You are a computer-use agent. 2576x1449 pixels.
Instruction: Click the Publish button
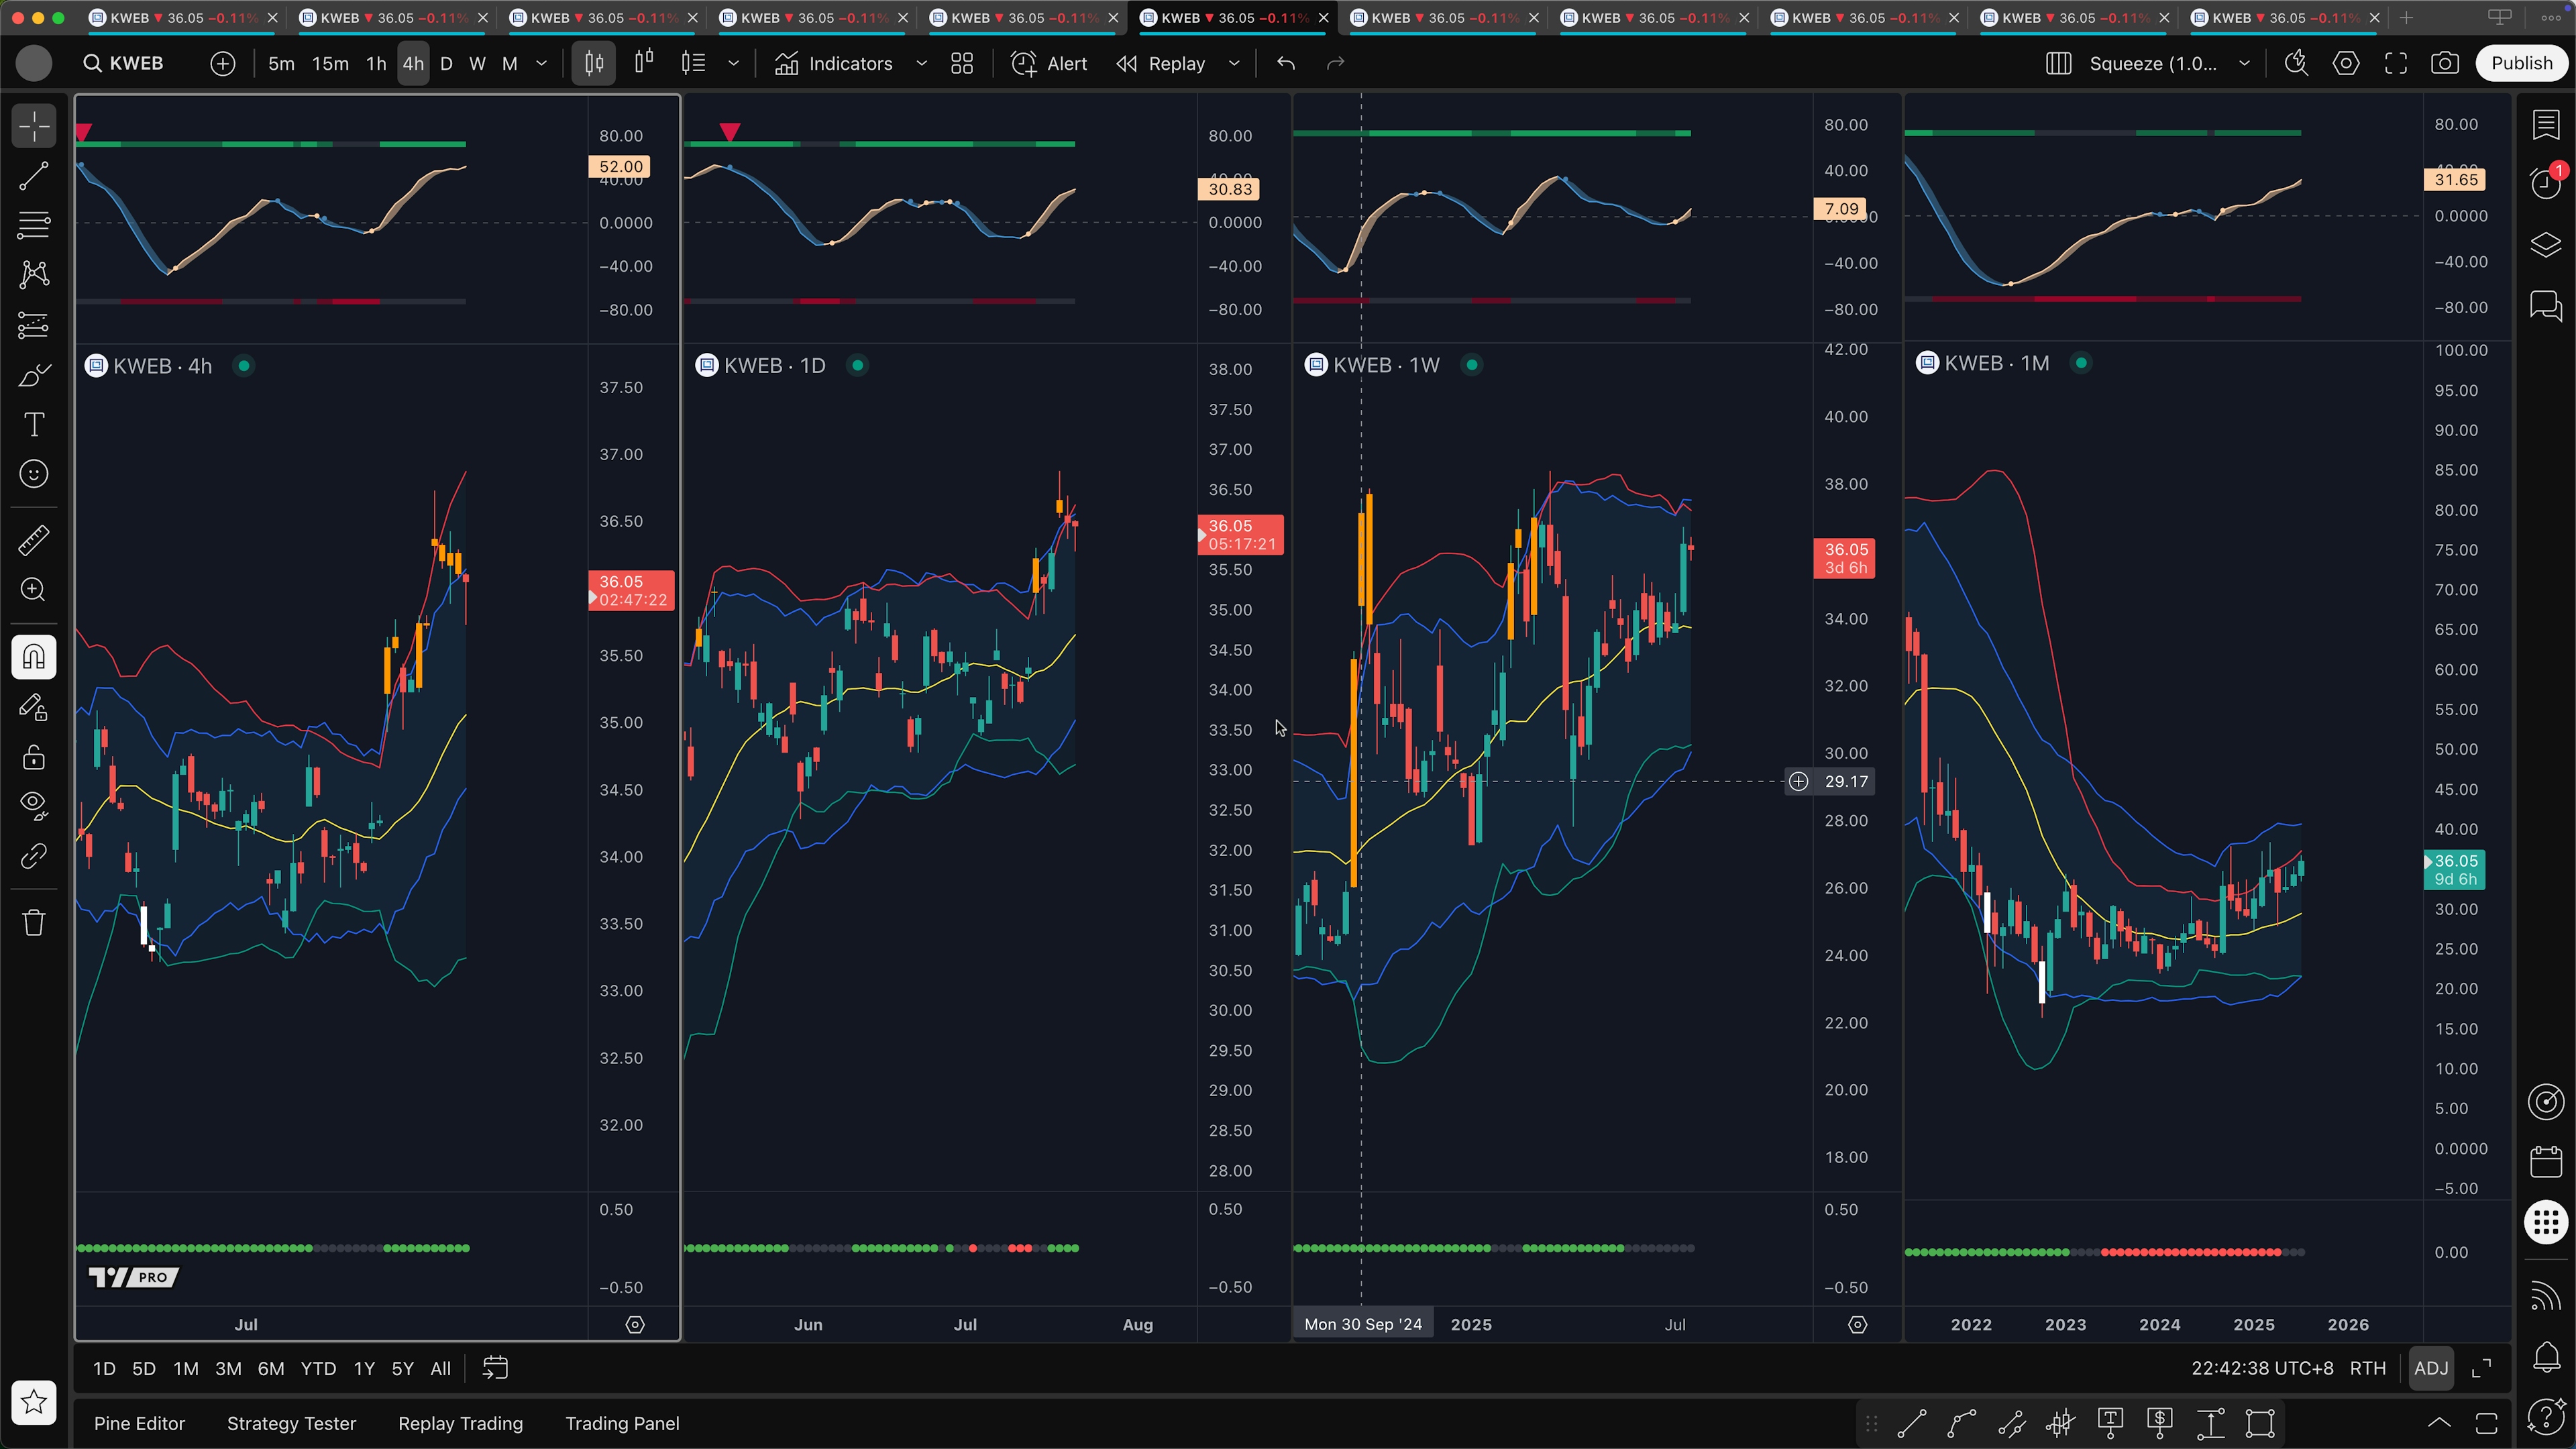(x=2521, y=64)
